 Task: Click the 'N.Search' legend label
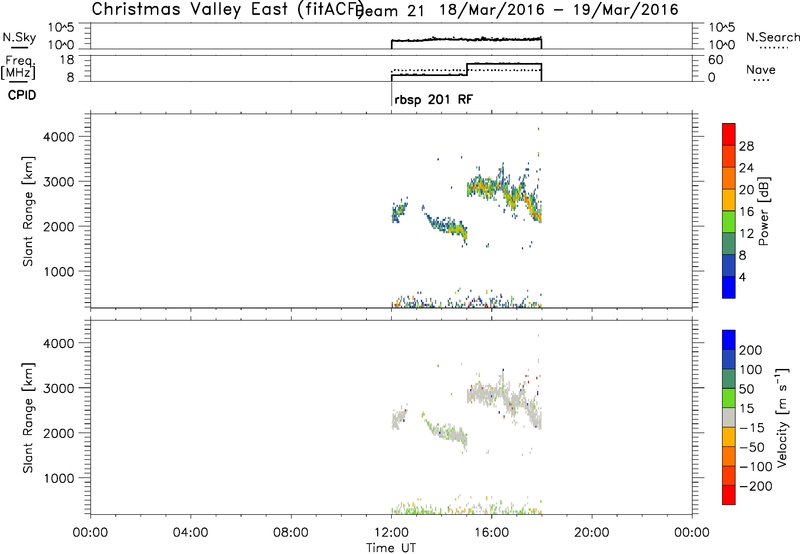(772, 37)
